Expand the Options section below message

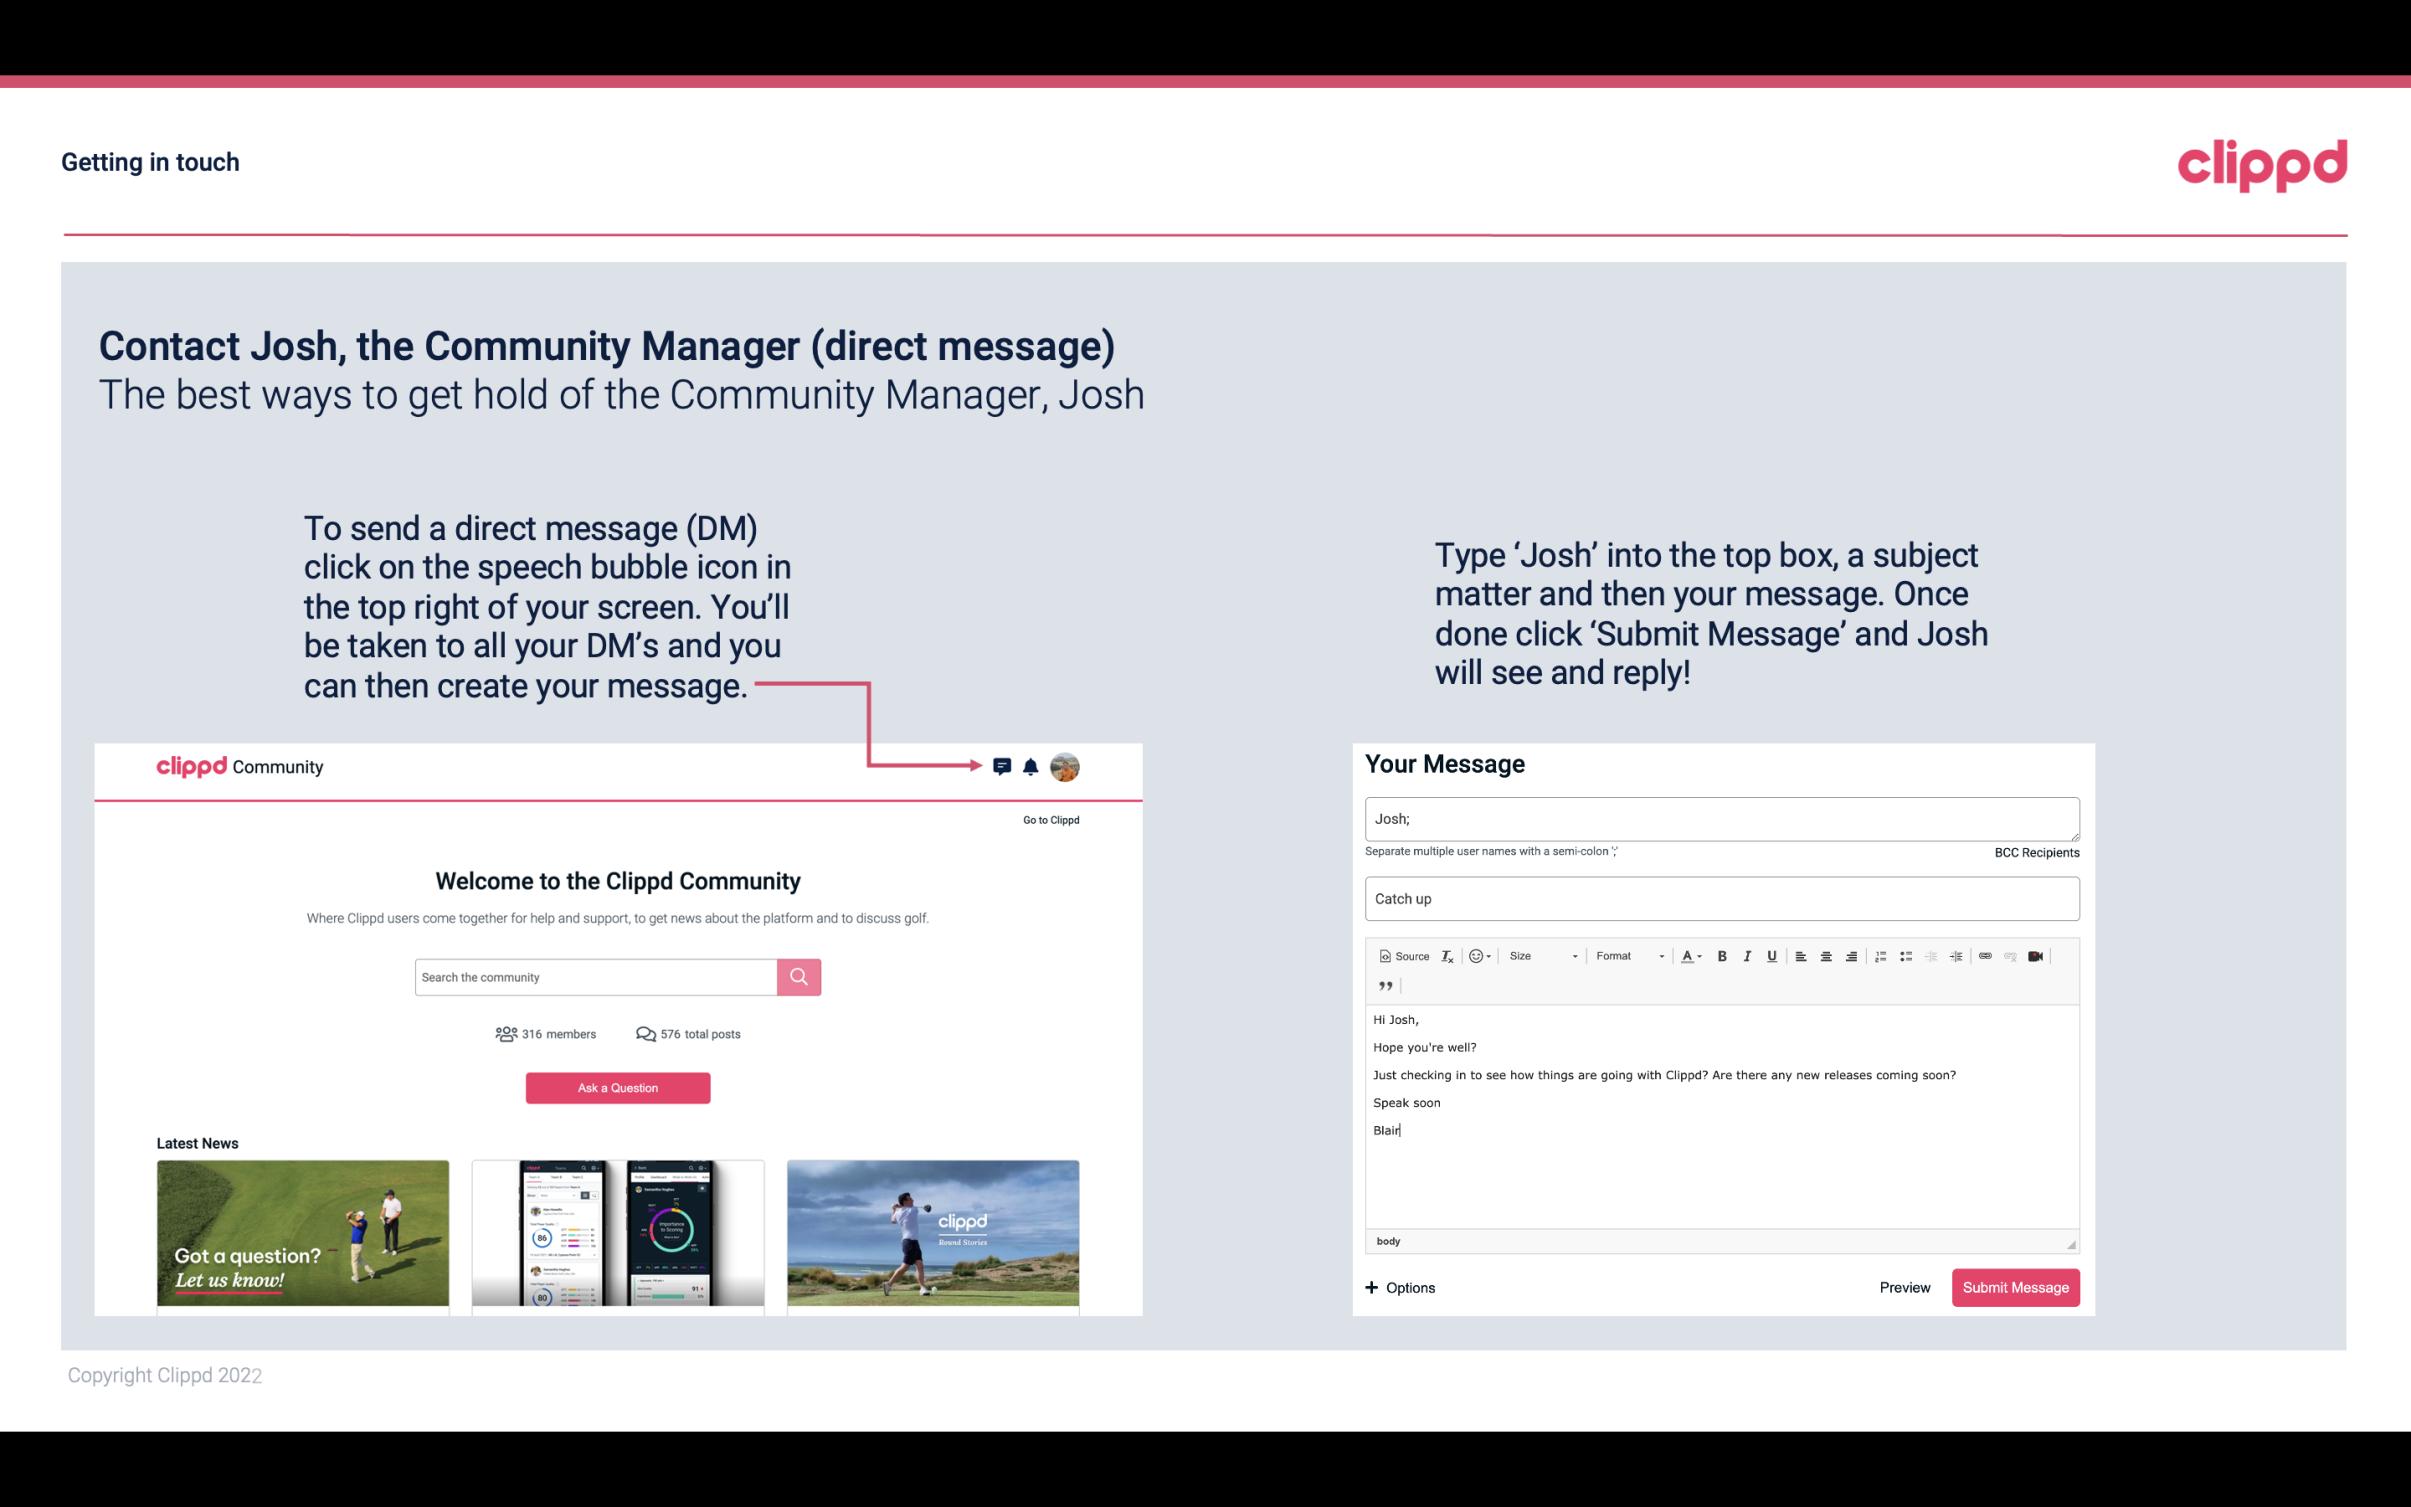(1397, 1288)
